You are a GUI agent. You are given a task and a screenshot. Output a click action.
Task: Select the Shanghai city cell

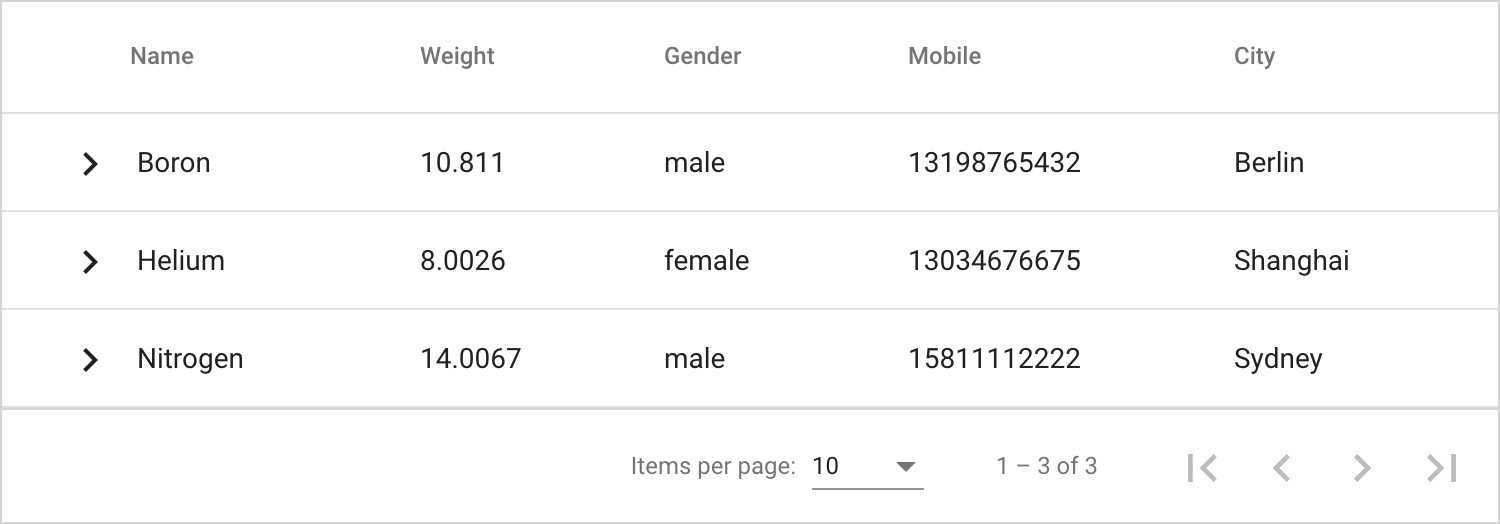coord(1291,261)
